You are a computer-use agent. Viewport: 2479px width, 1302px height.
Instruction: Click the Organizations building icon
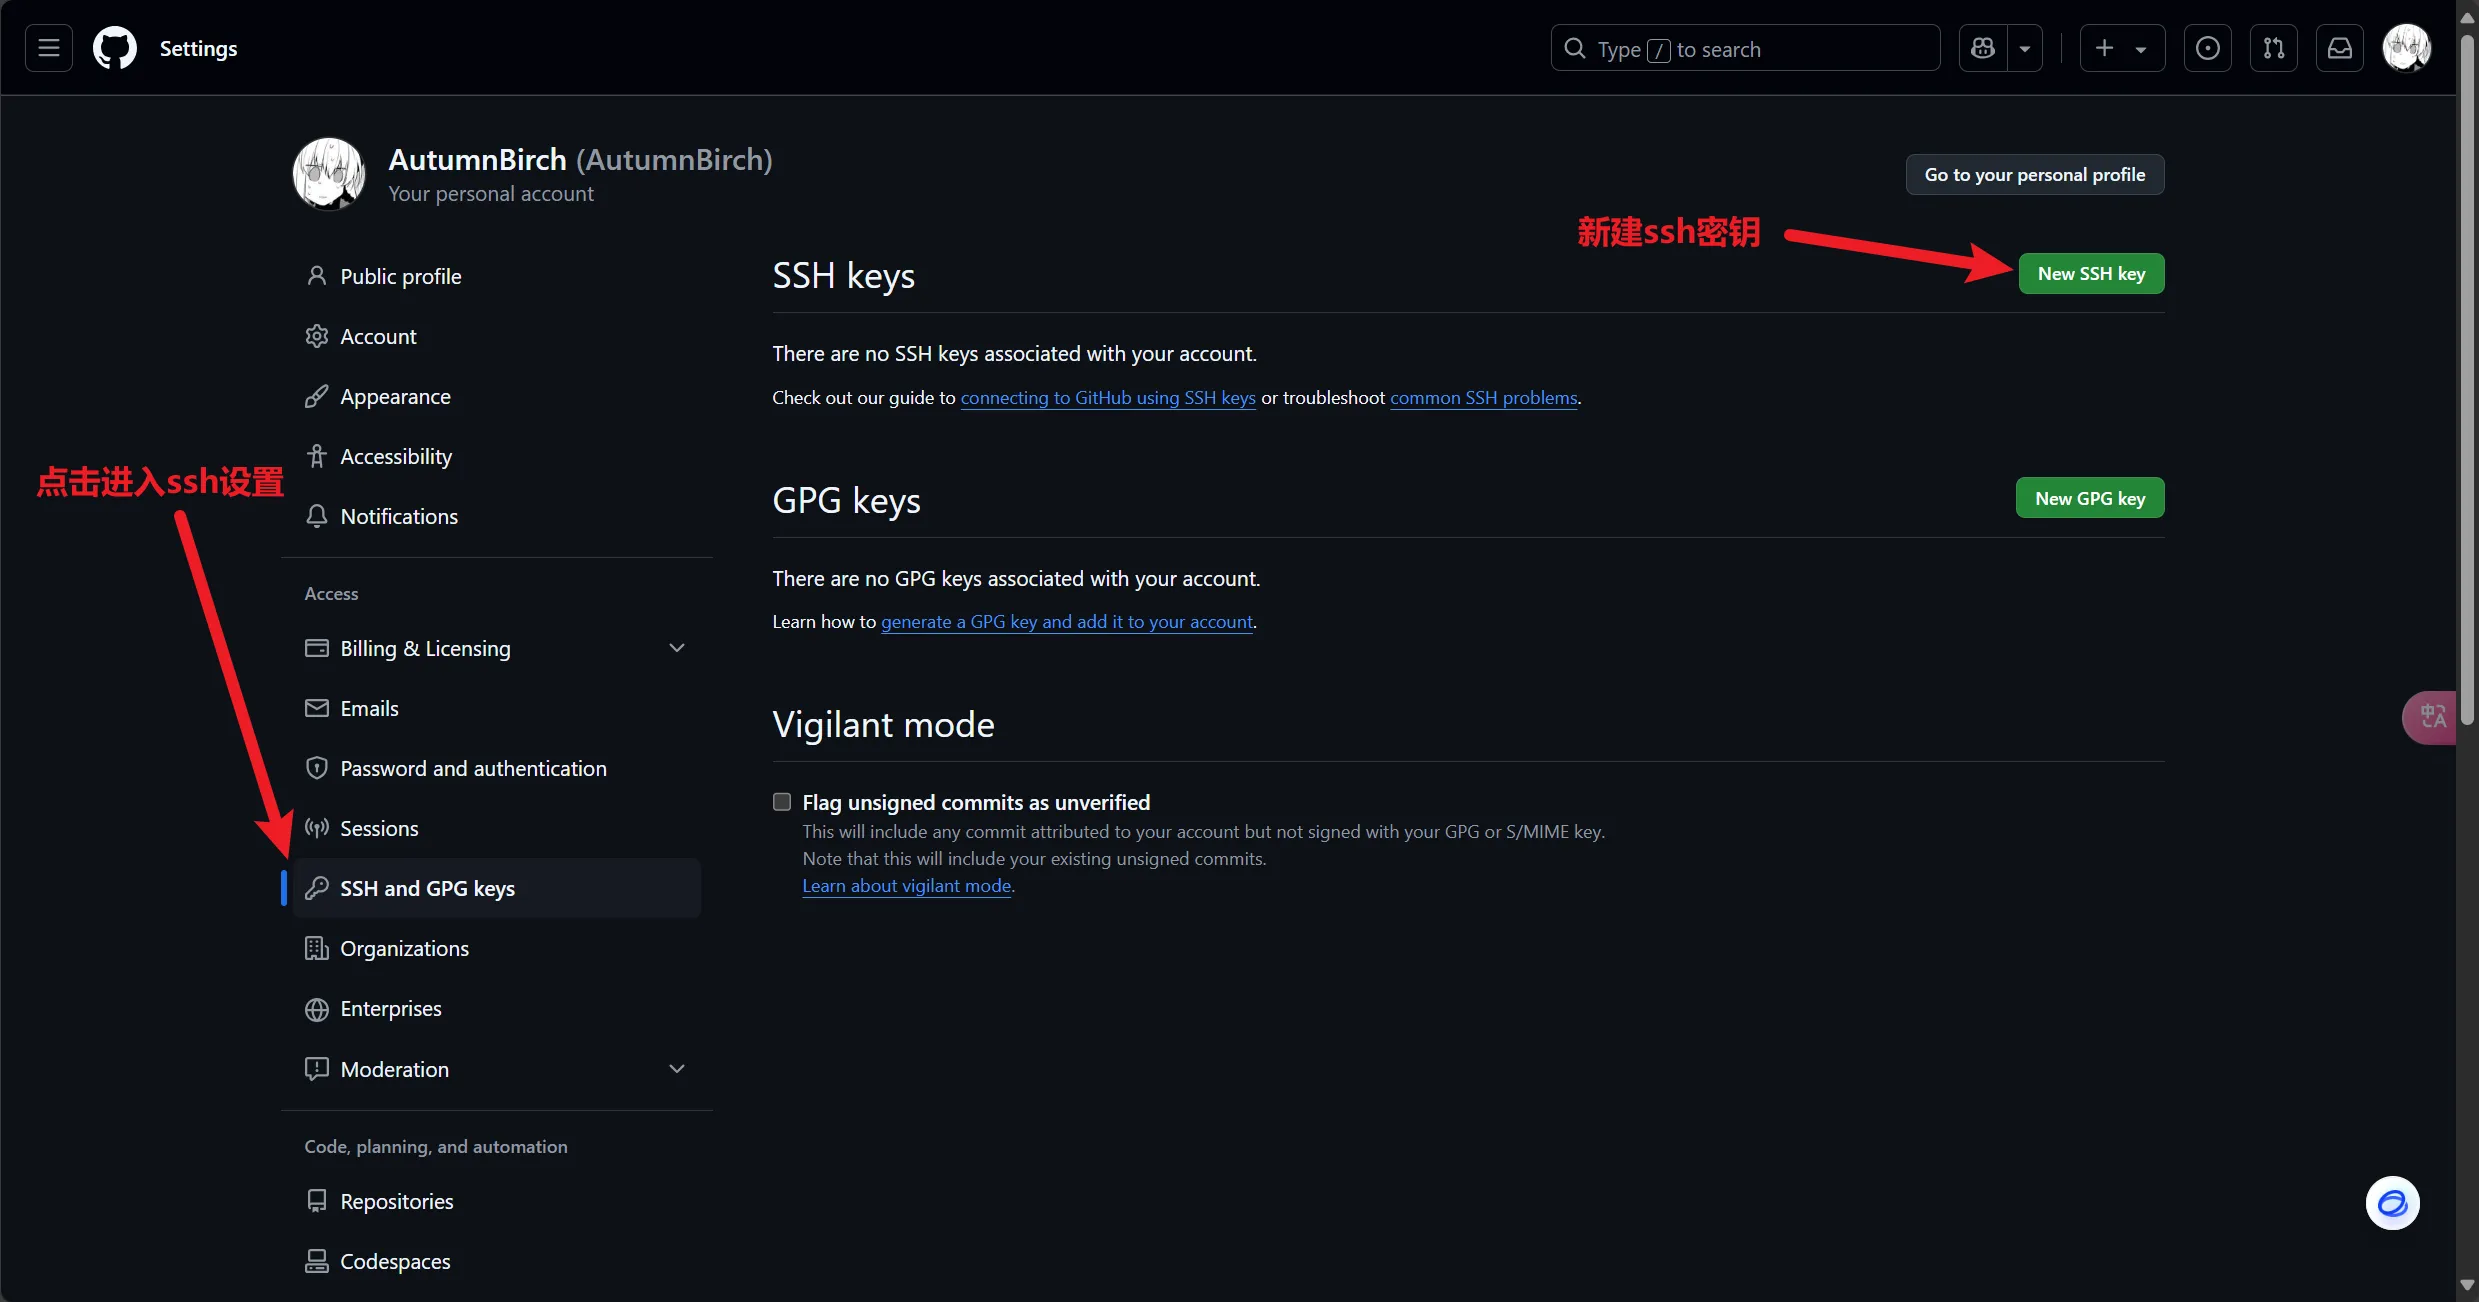pyautogui.click(x=317, y=948)
